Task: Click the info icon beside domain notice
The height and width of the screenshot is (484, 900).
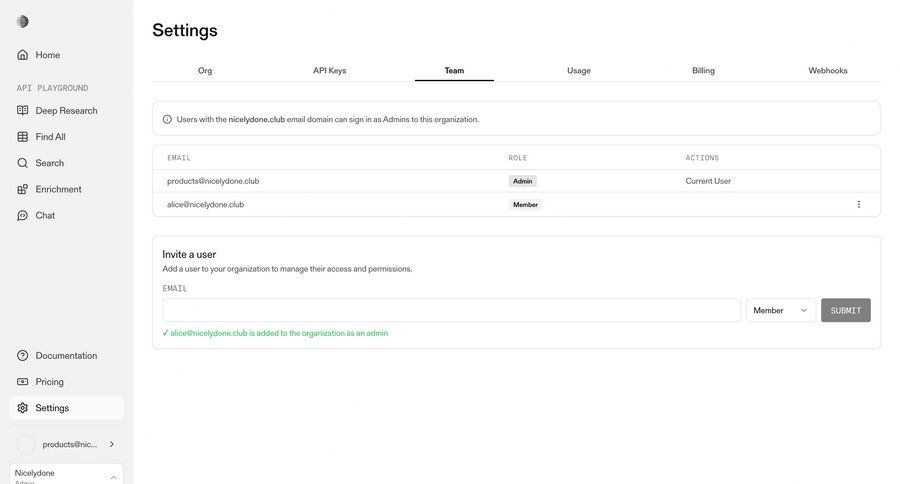Action: coord(168,119)
